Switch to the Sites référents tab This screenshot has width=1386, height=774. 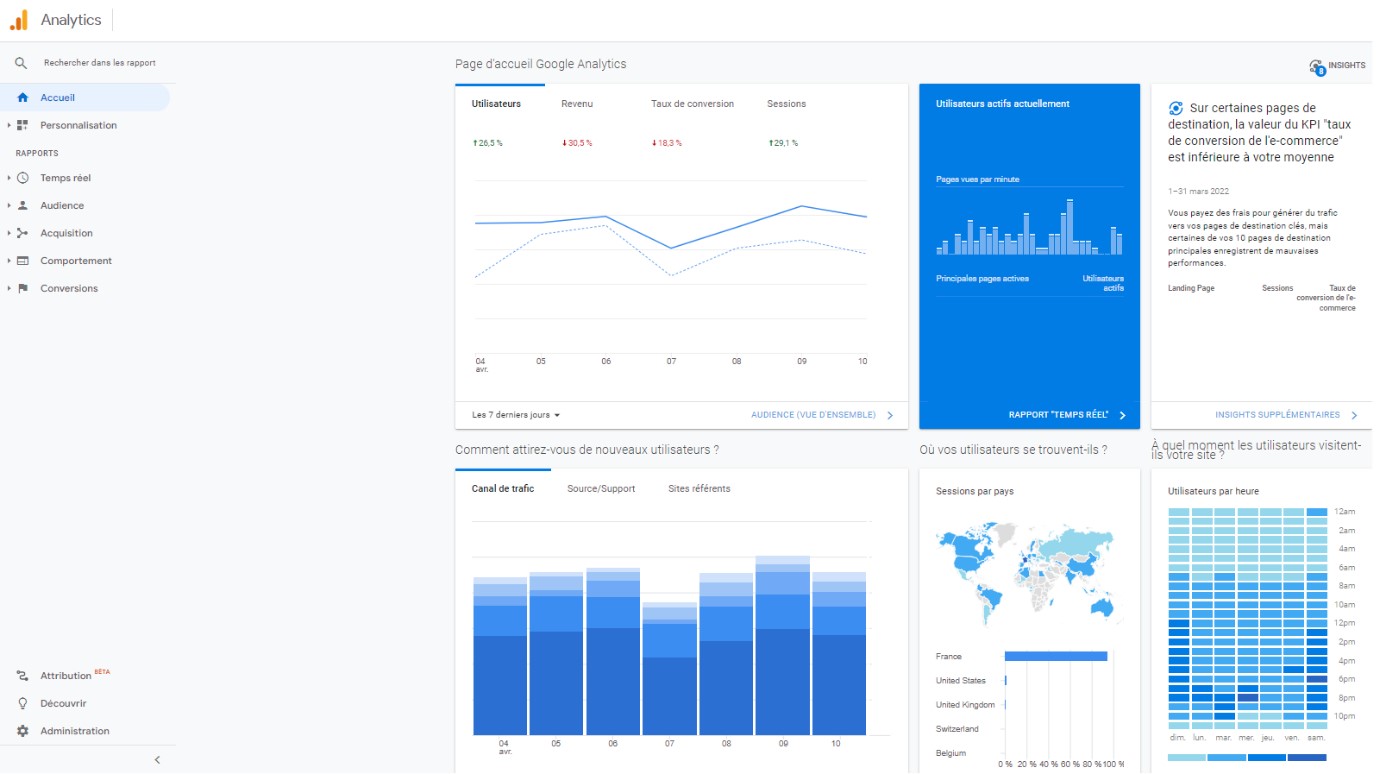coord(699,489)
